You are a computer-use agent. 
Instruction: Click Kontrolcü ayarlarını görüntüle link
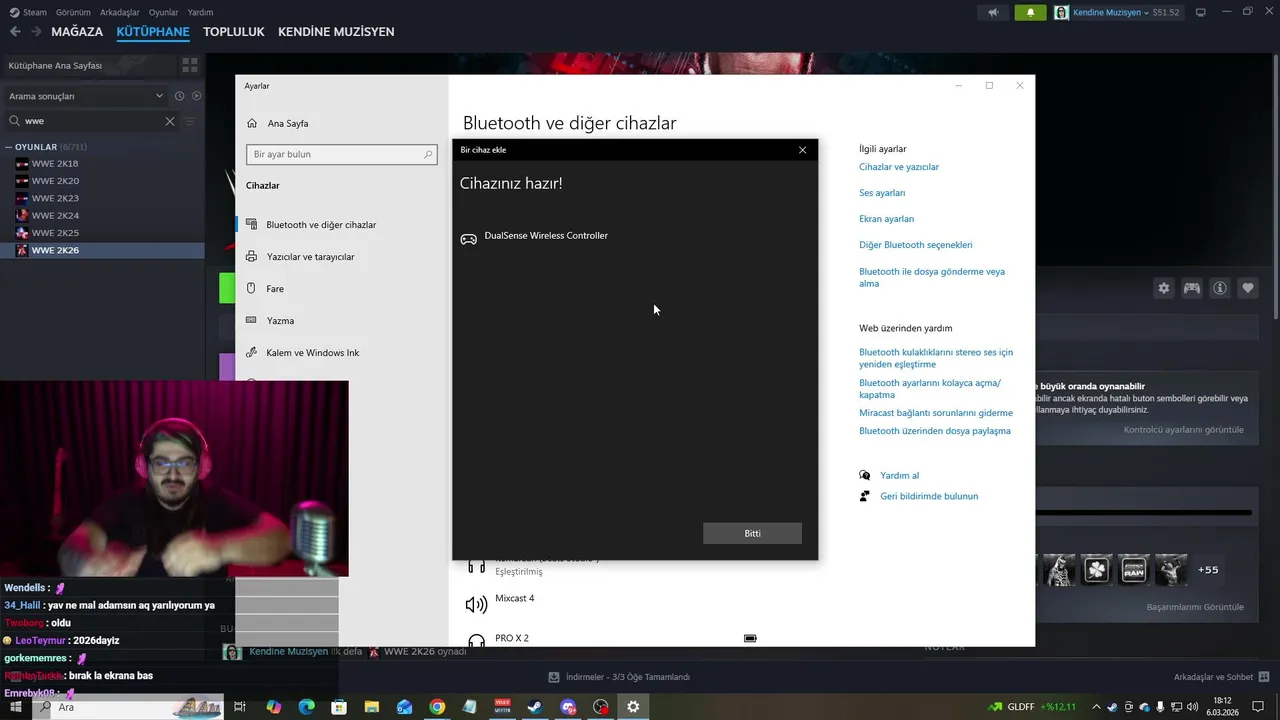coord(1184,430)
